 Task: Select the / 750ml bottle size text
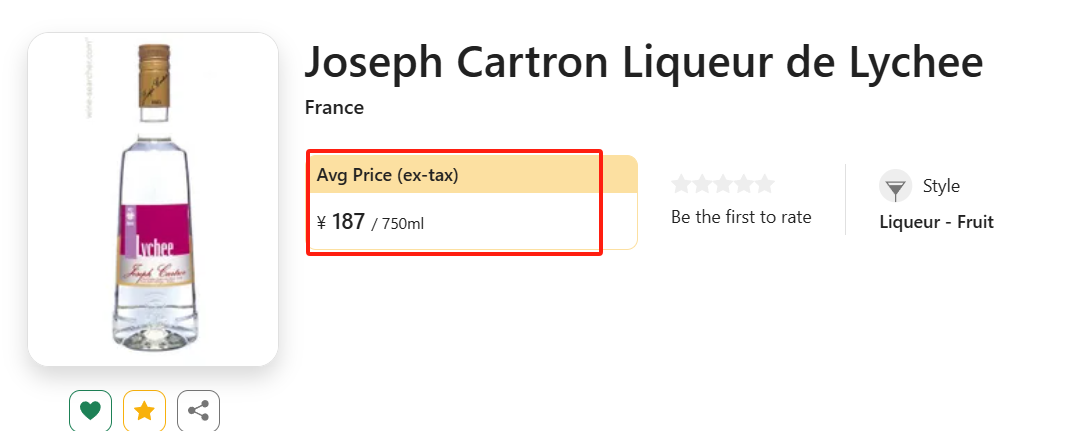pos(398,223)
